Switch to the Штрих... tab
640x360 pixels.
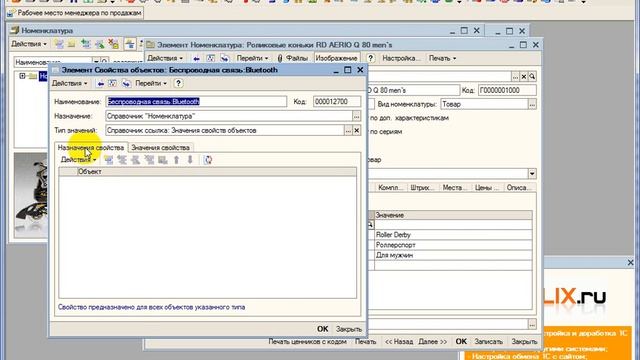coord(422,187)
